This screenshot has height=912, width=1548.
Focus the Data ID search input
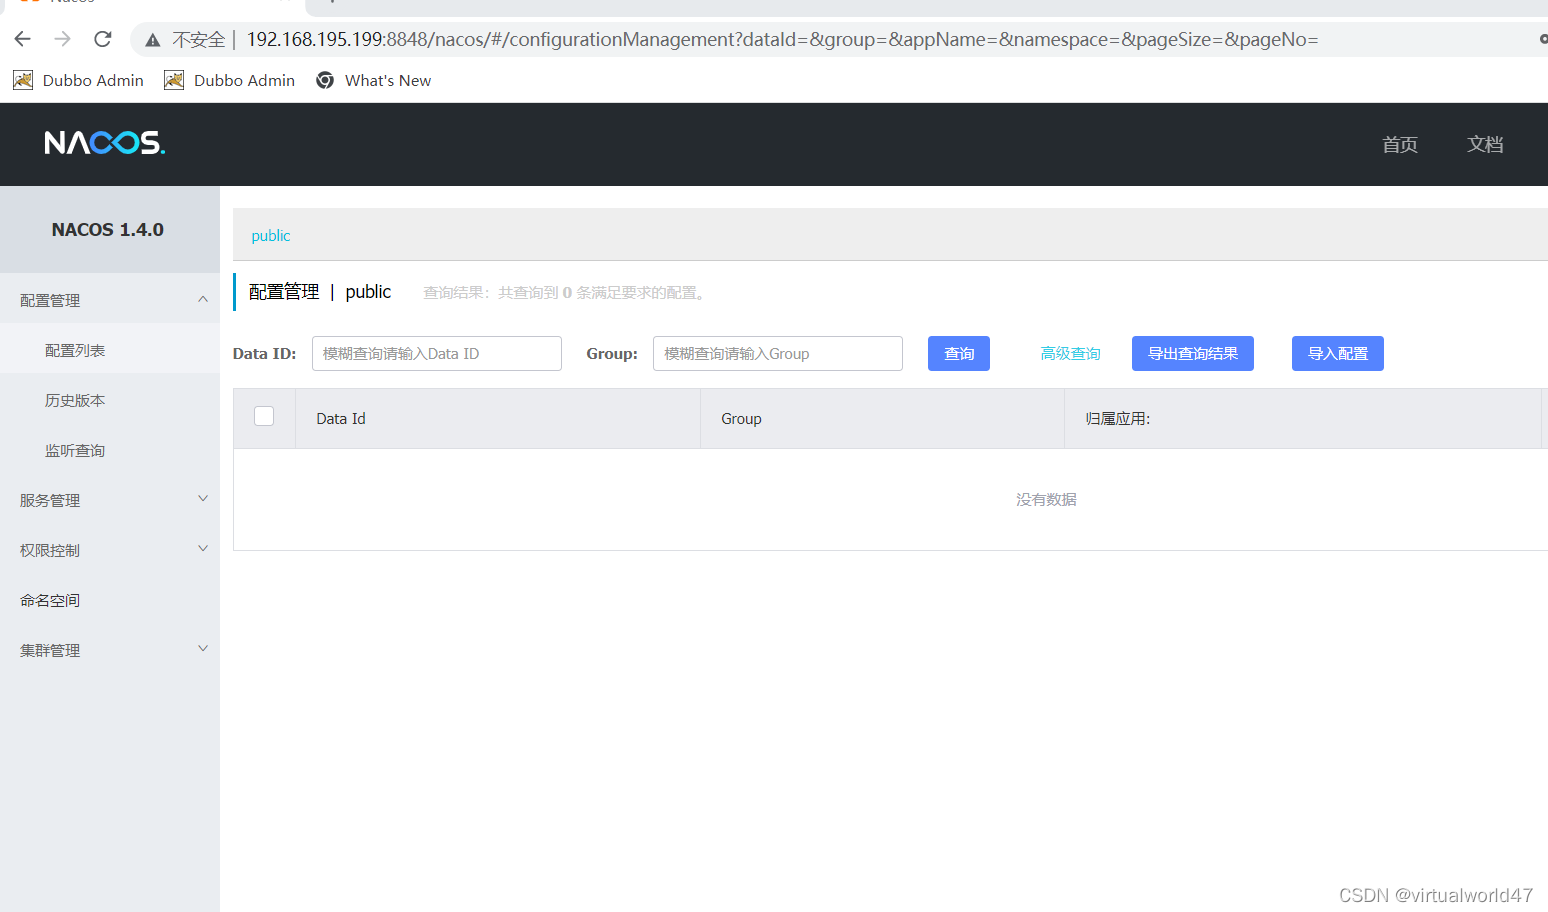(437, 353)
